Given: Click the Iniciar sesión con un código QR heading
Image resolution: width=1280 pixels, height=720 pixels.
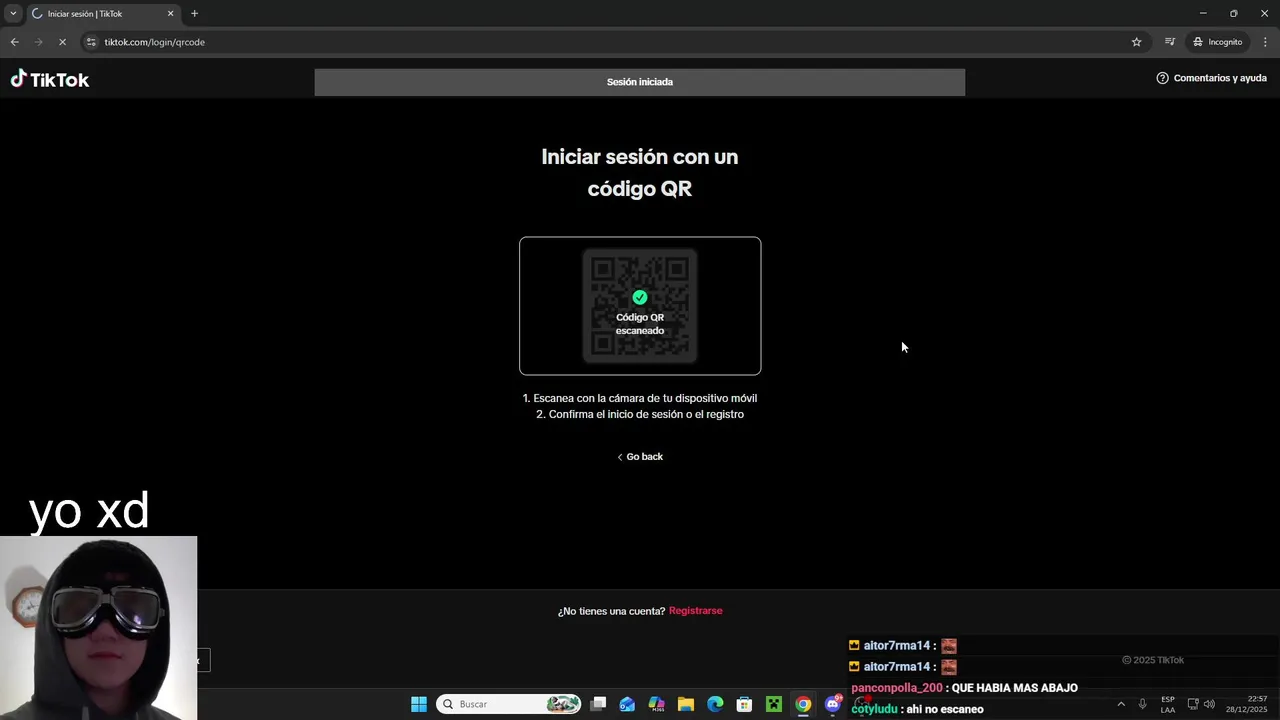Looking at the screenshot, I should click(x=640, y=172).
